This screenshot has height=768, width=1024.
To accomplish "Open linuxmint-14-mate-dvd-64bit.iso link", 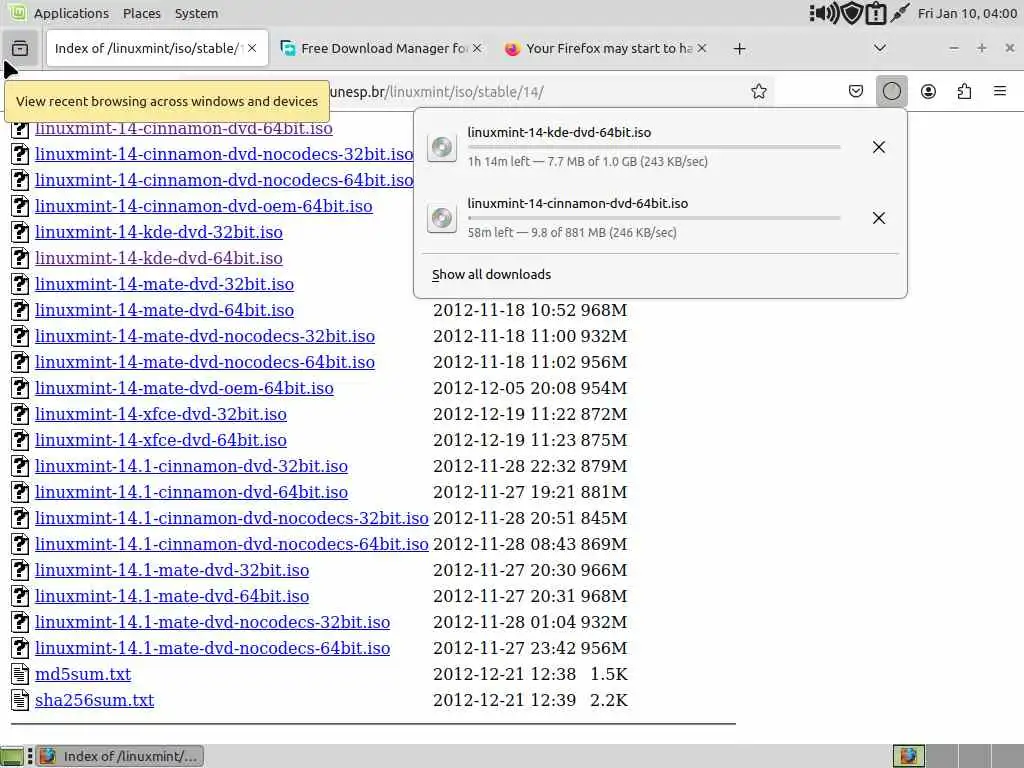I will pos(165,310).
